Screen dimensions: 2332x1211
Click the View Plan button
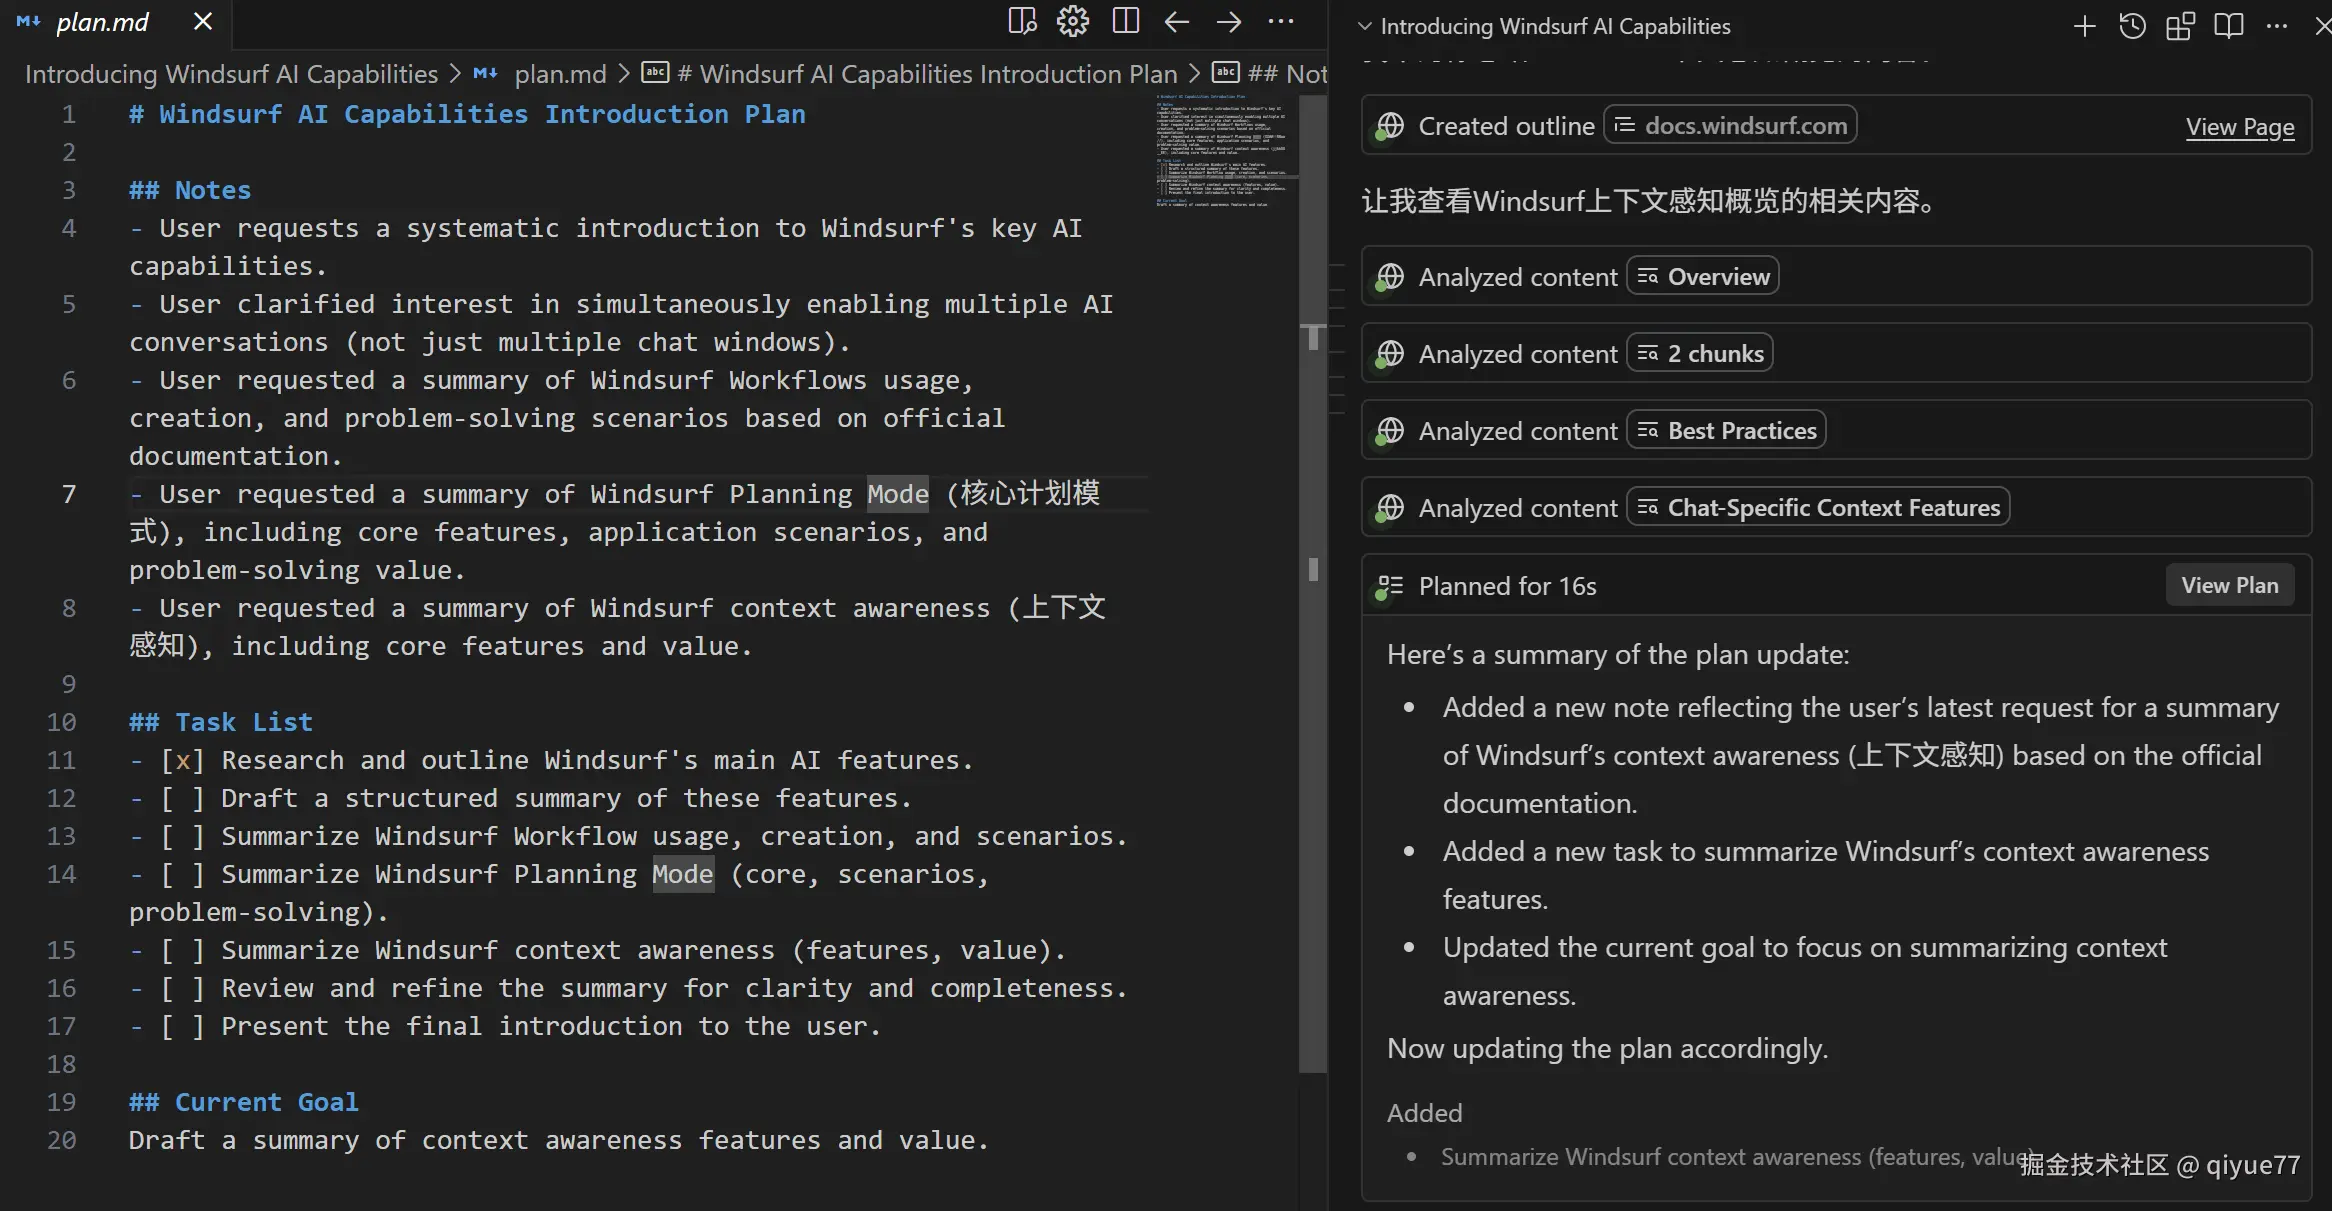point(2229,586)
